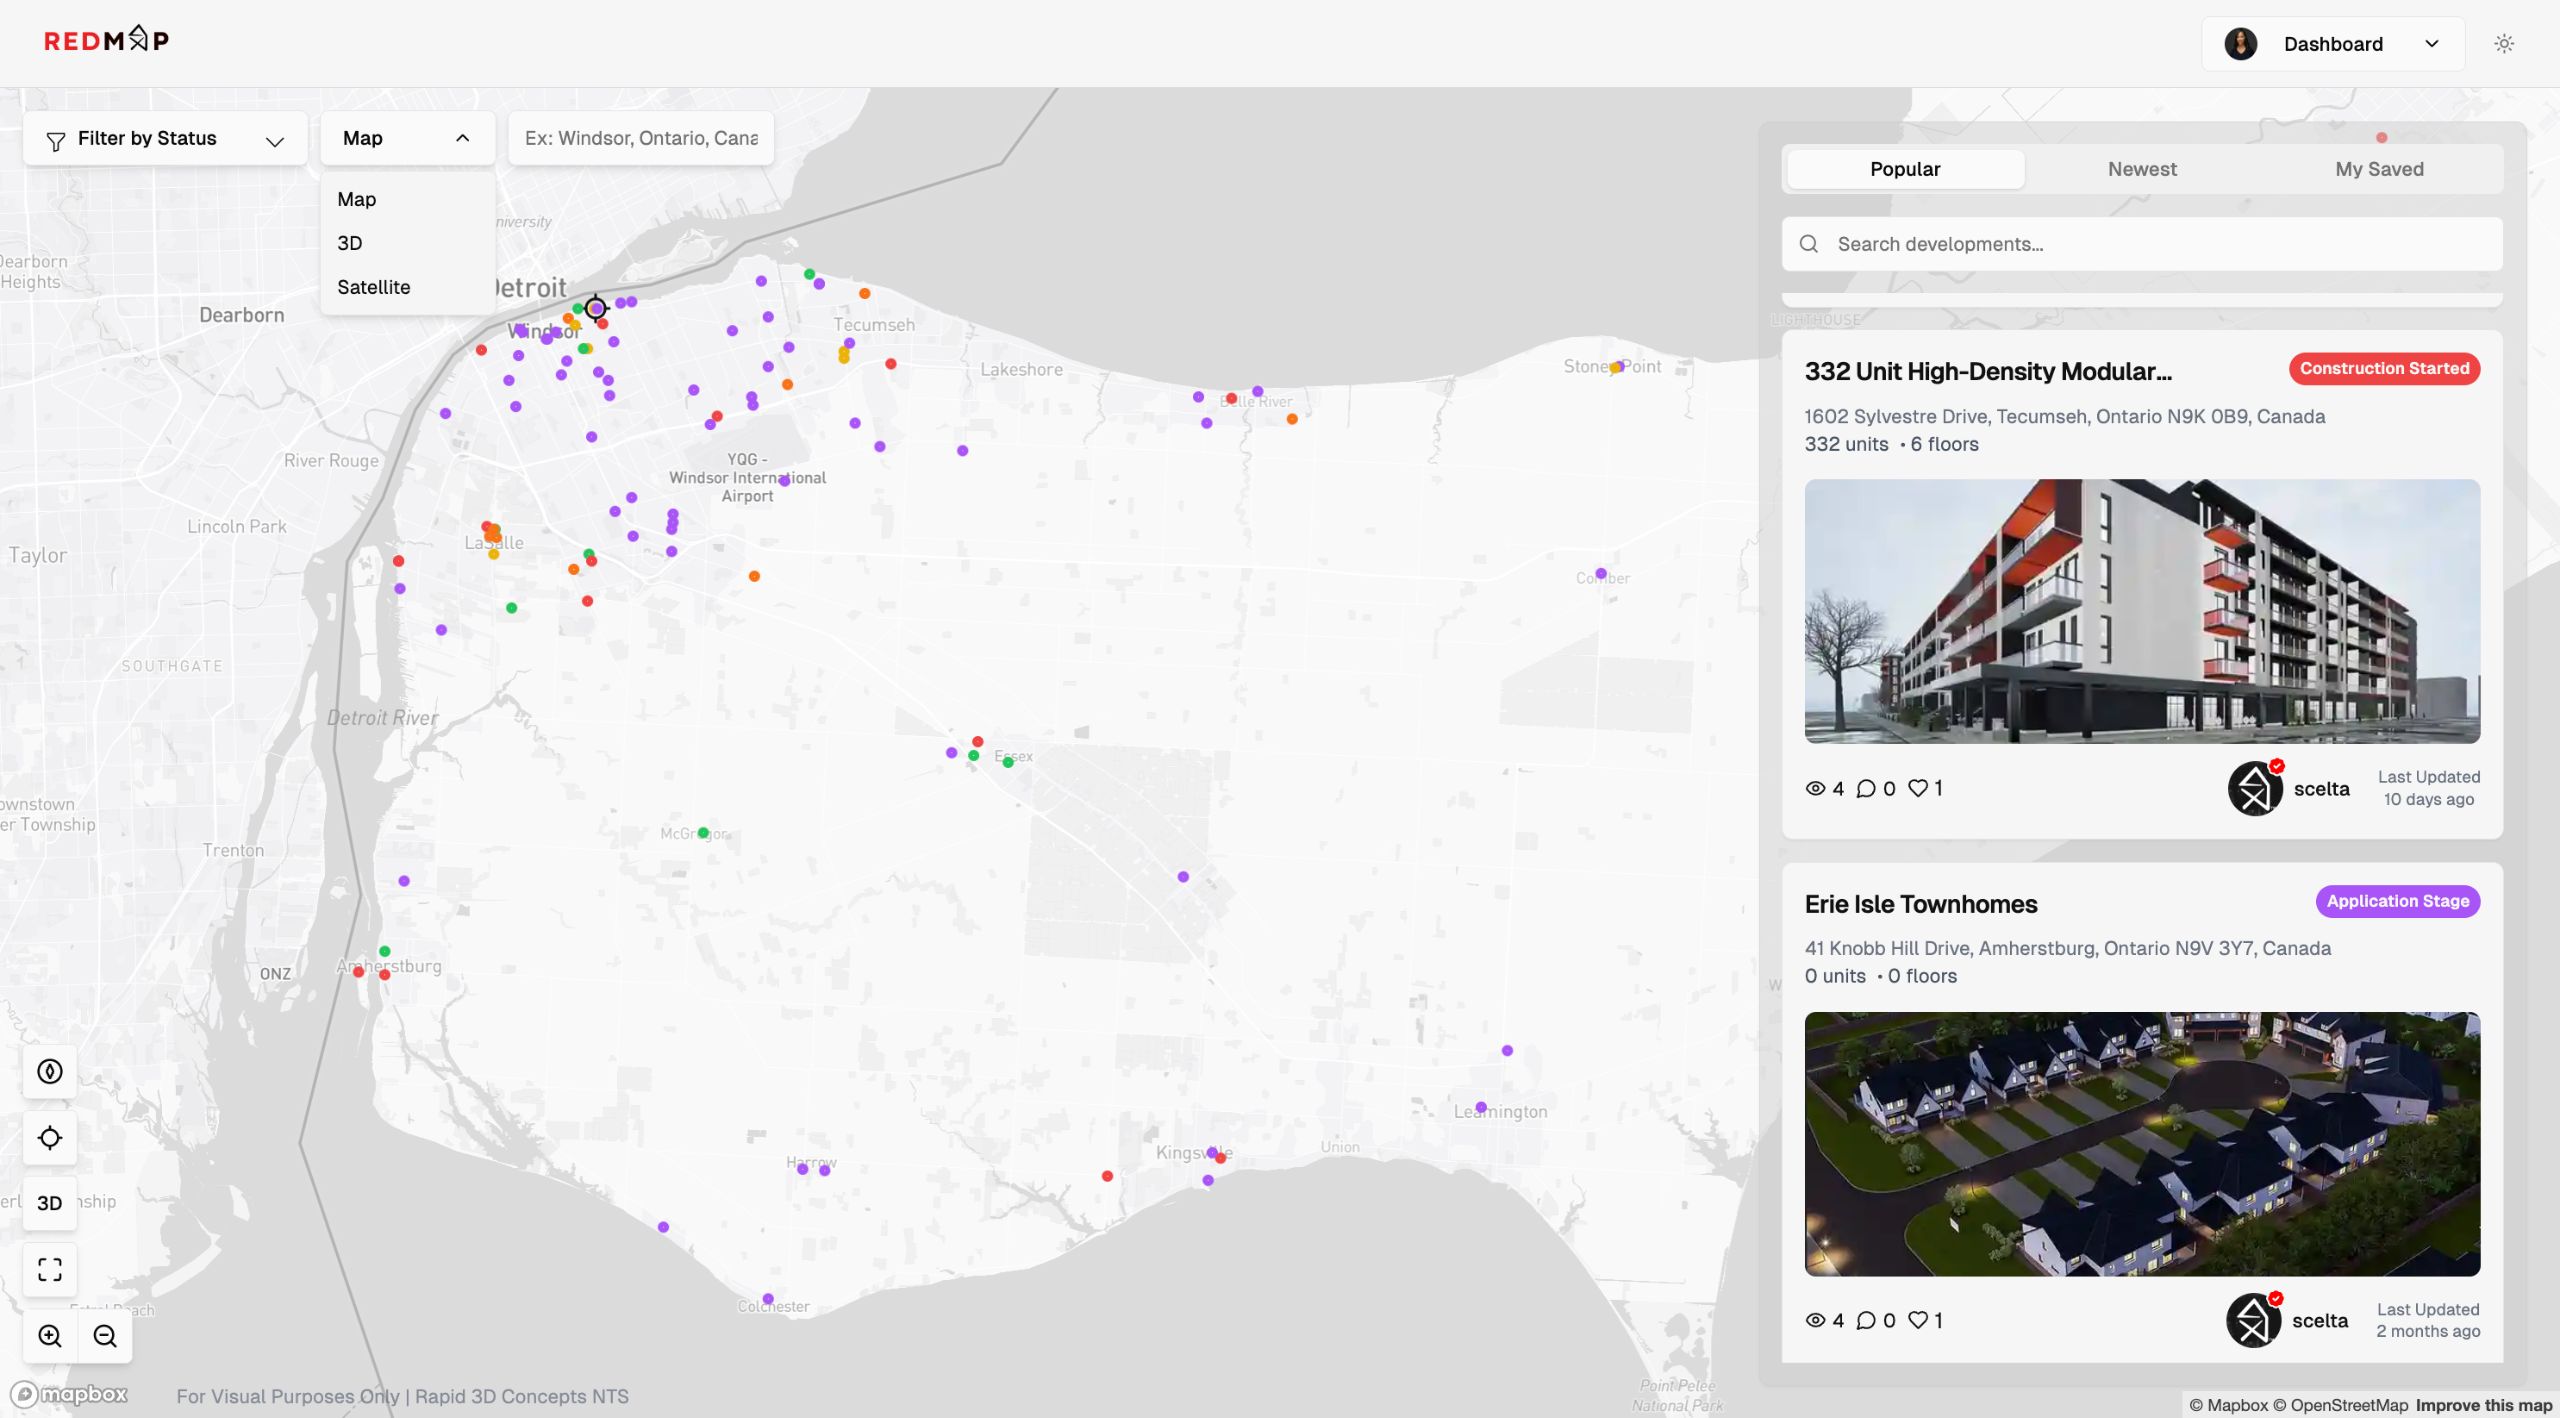Click the locate me crosshair icon

(x=50, y=1138)
